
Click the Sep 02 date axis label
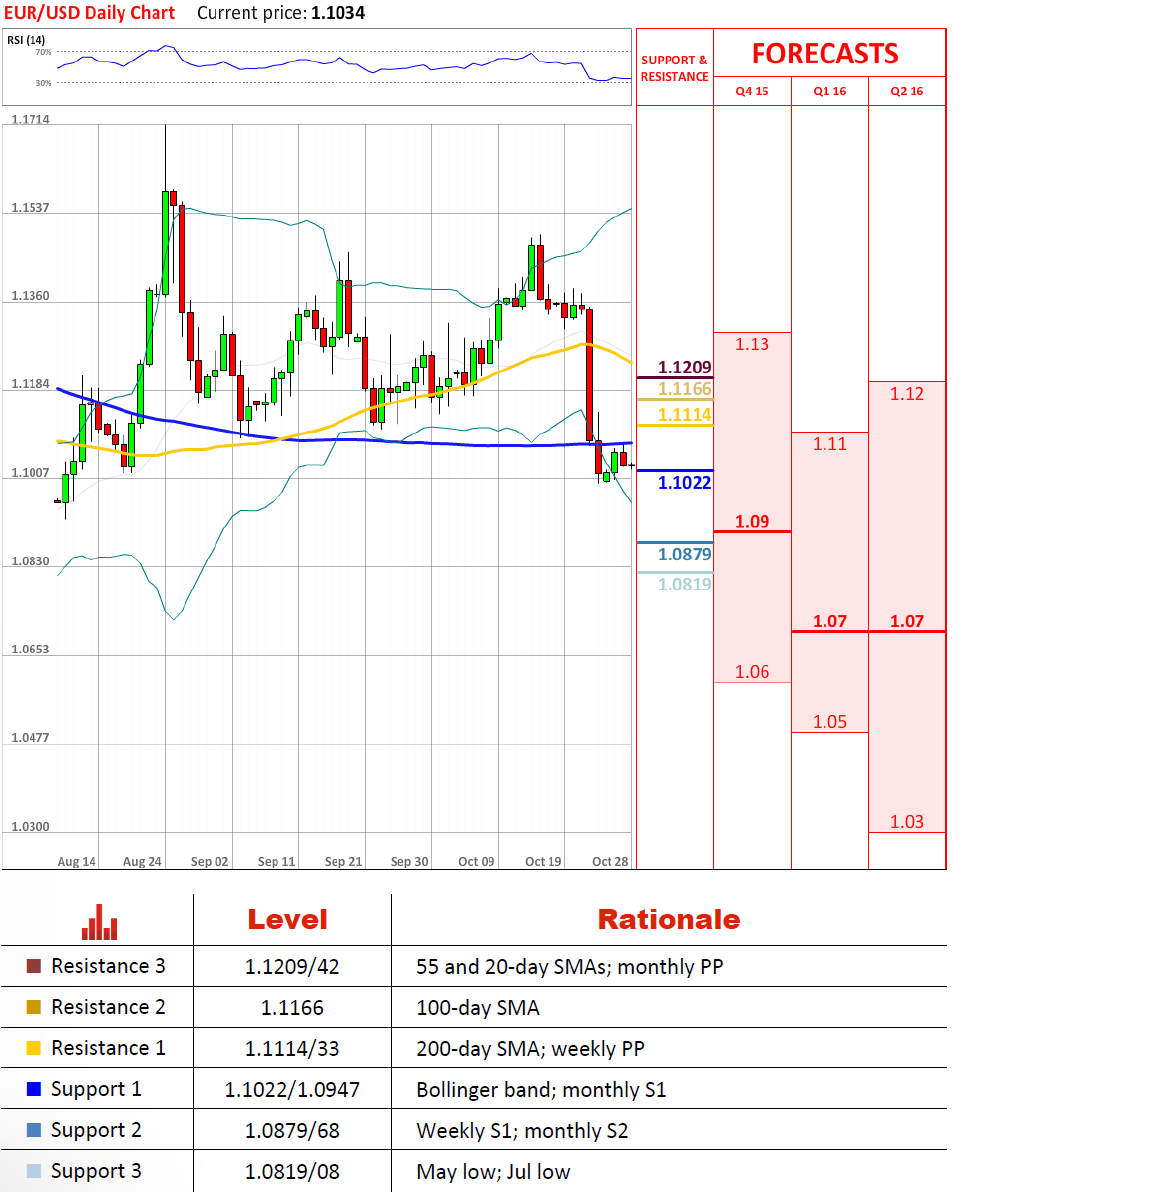209,862
